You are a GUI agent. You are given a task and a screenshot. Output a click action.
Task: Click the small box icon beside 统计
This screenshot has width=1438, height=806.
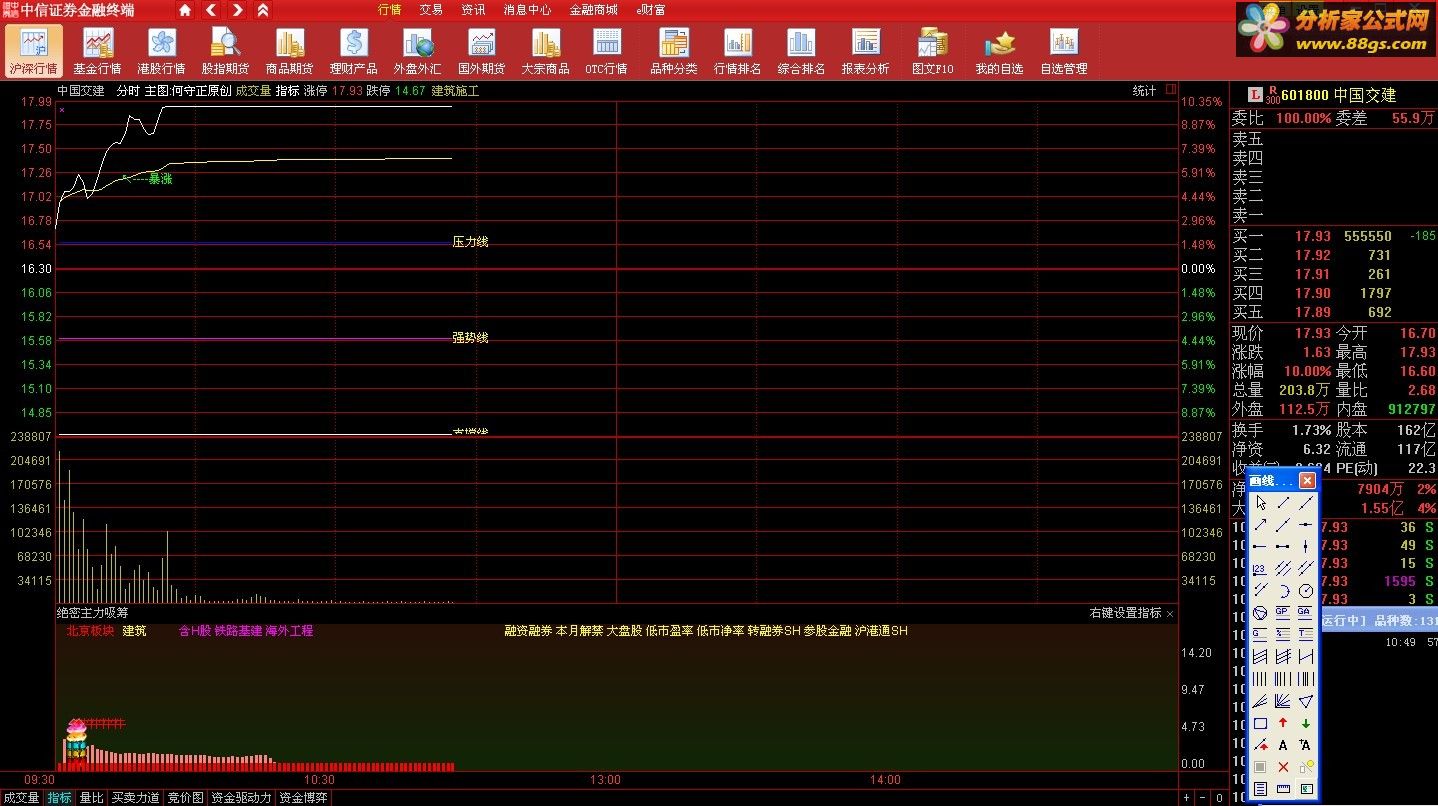(1169, 90)
